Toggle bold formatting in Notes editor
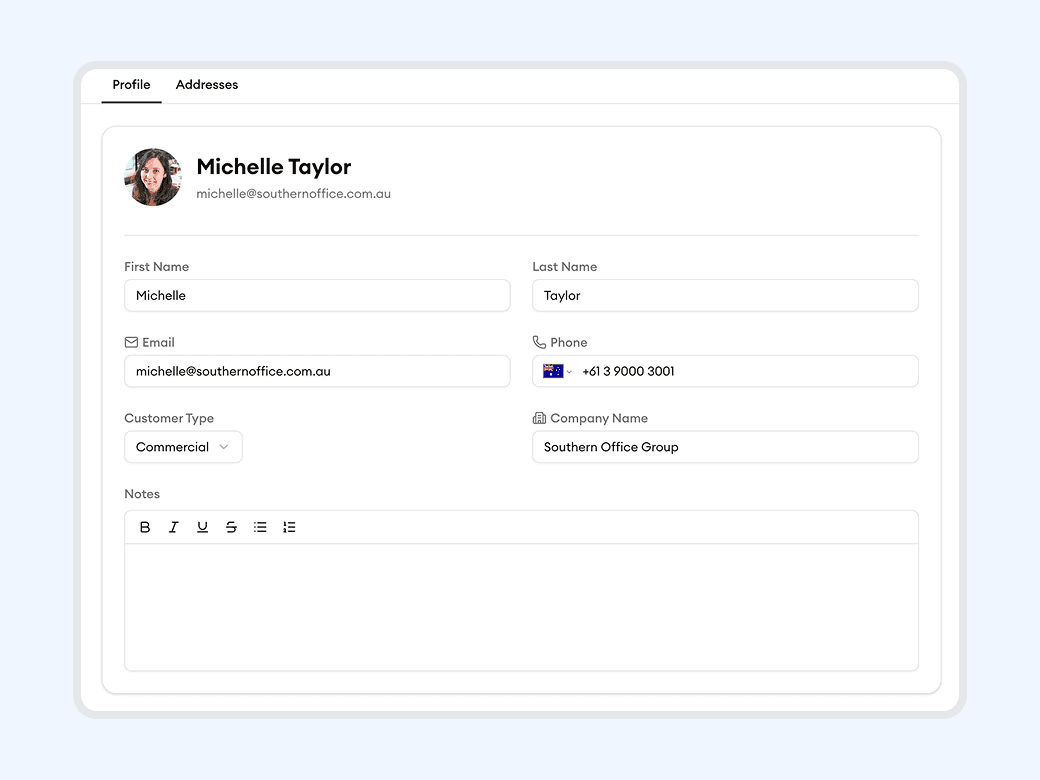Viewport: 1040px width, 780px height. click(145, 527)
